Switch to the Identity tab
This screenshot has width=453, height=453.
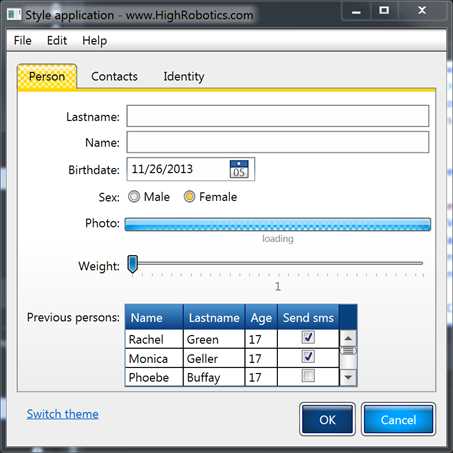(x=184, y=76)
